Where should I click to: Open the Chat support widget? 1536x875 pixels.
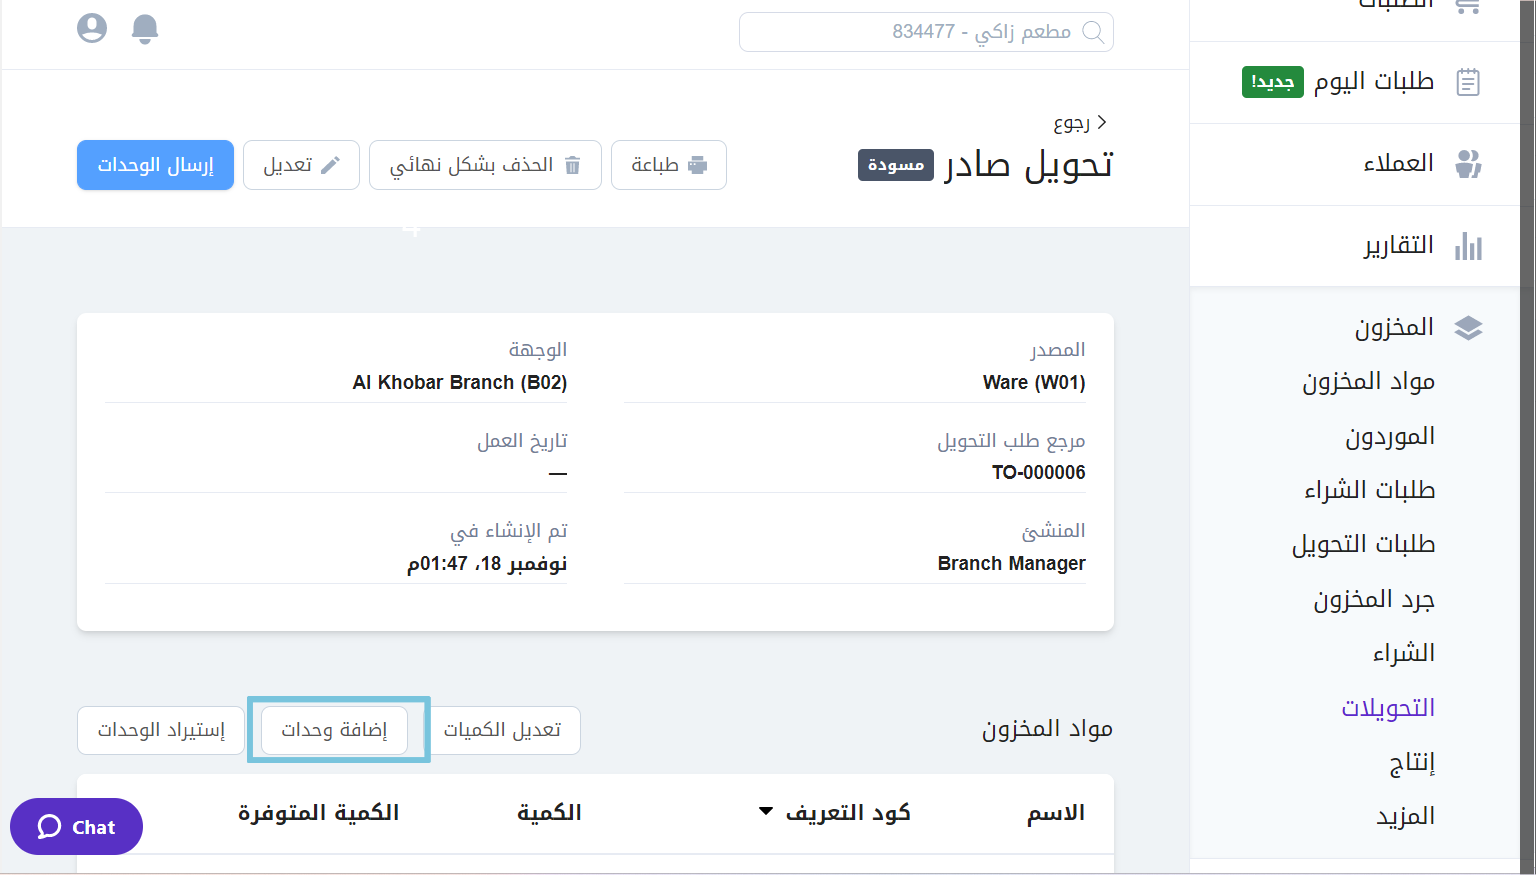click(x=77, y=827)
